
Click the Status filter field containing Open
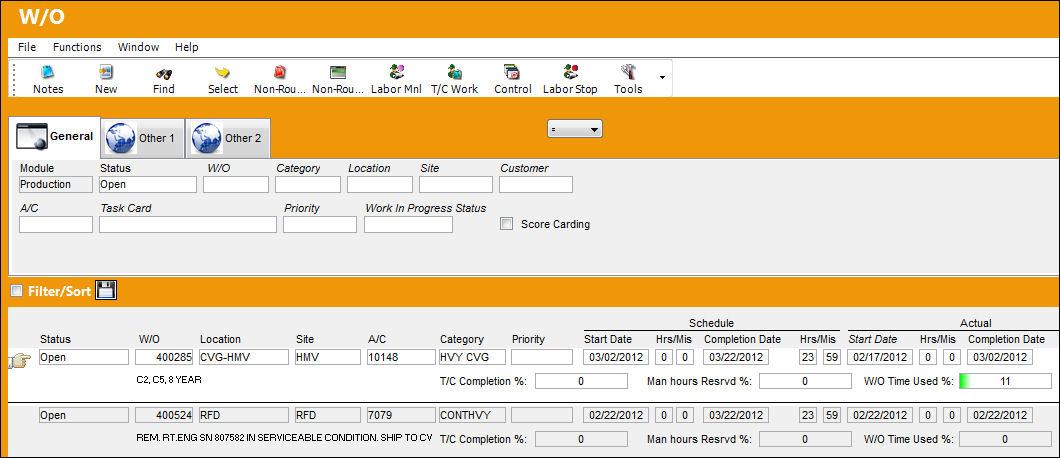(x=148, y=184)
